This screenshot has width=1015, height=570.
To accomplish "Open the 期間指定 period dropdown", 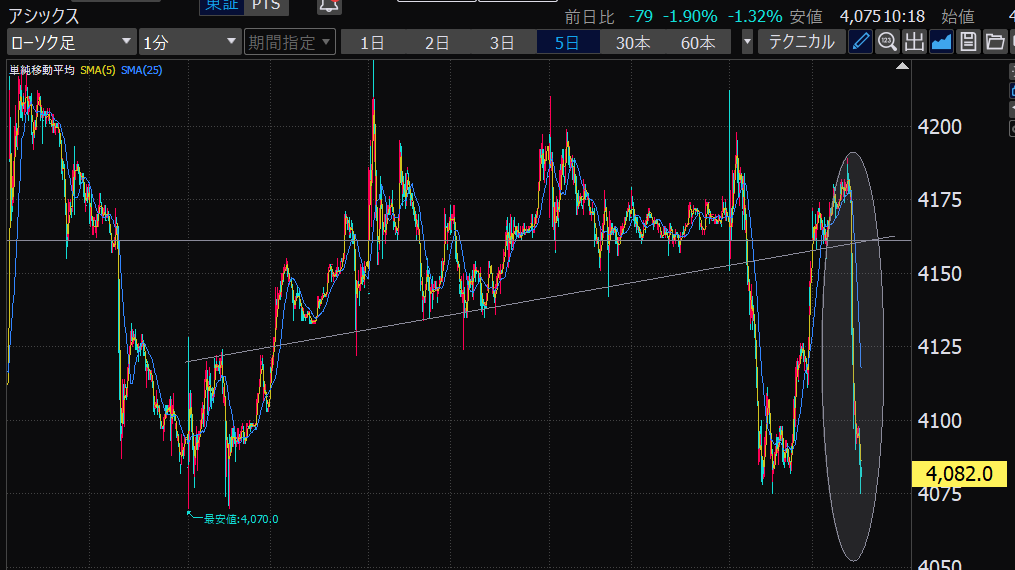I will tap(290, 42).
